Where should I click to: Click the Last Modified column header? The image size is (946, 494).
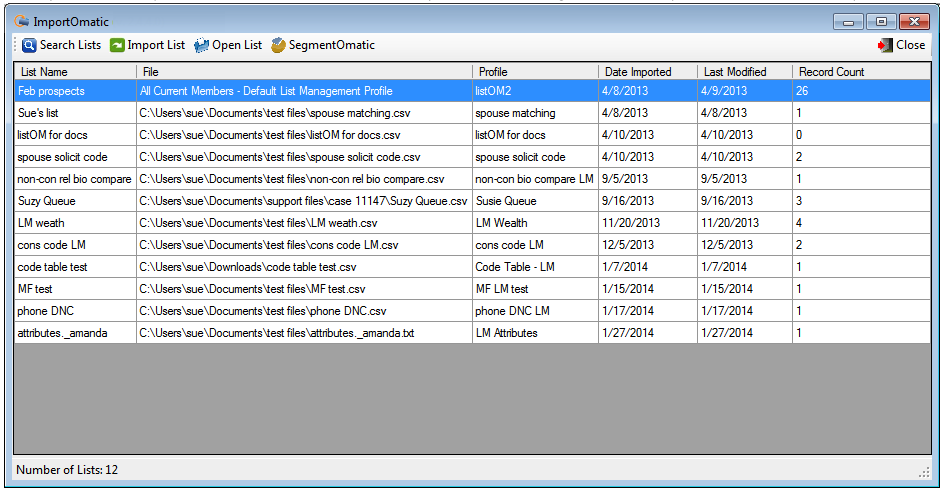tap(744, 72)
